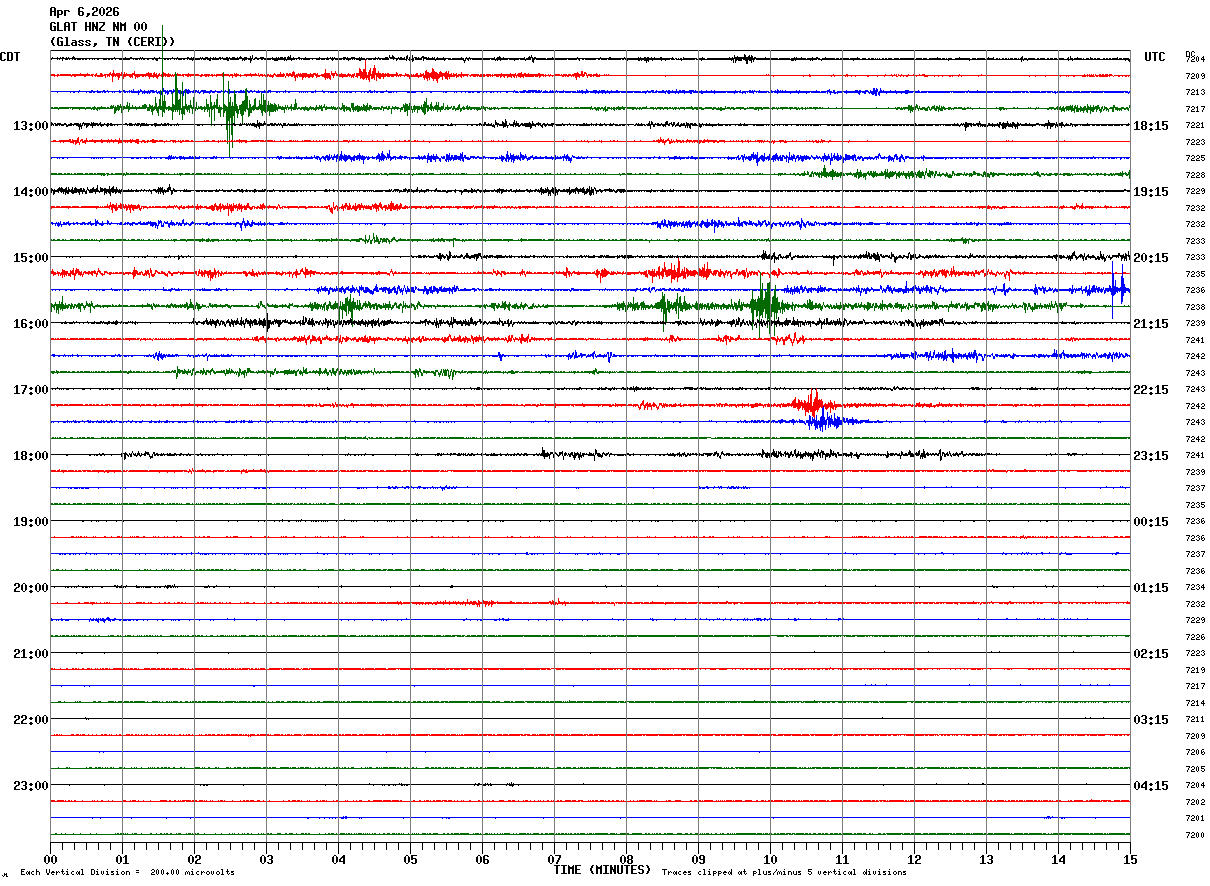Screen dimensions: 1210x886
Task: Select the 7200 DC offset value
Action: pos(1194,835)
